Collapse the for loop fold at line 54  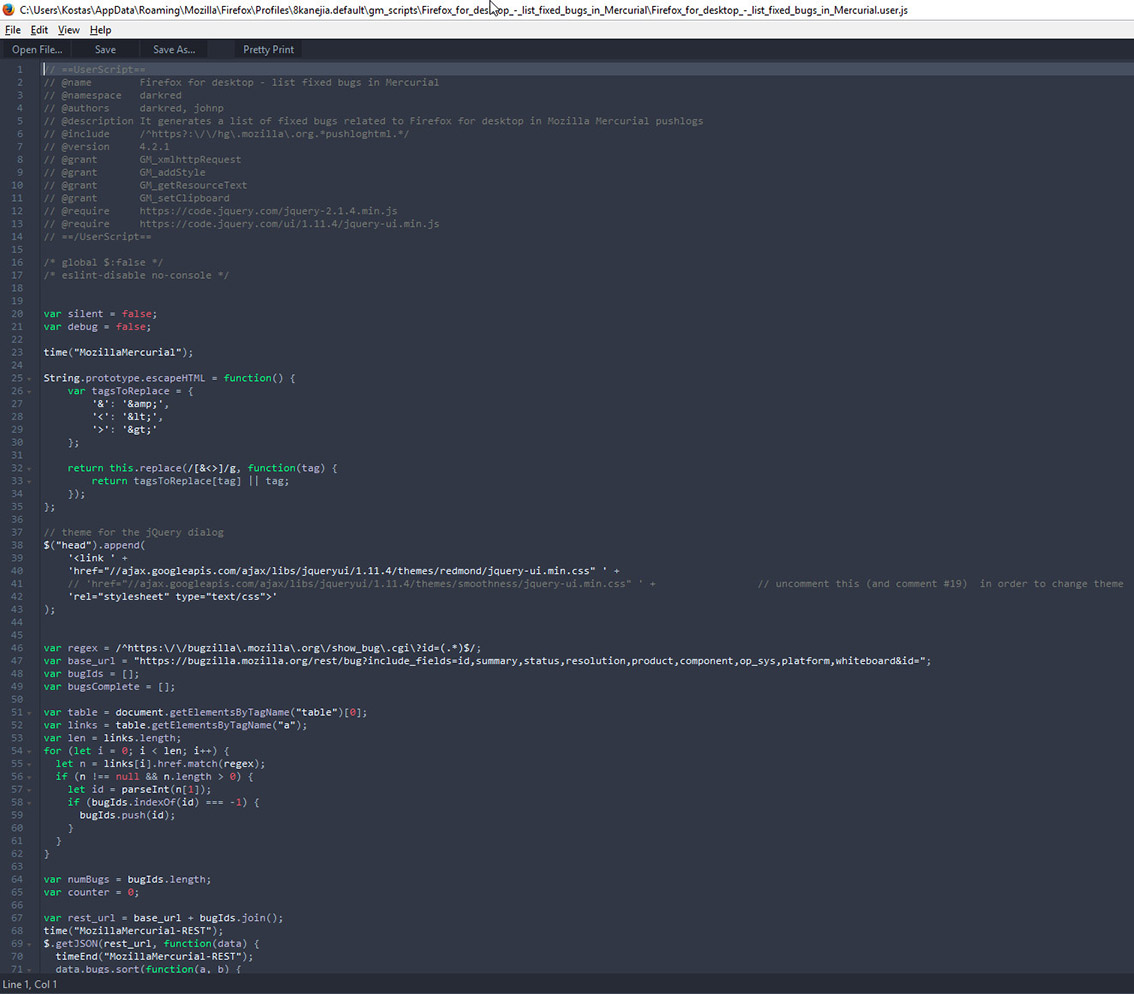(29, 752)
